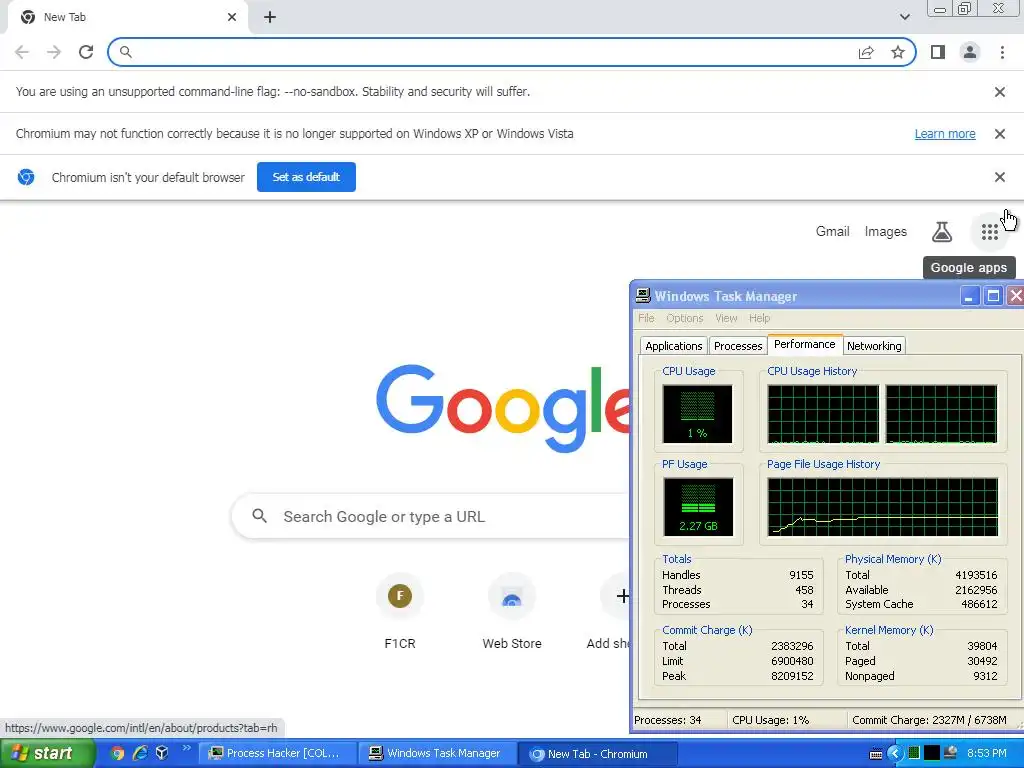Image resolution: width=1024 pixels, height=768 pixels.
Task: Open Task Manager Options menu
Action: click(684, 318)
